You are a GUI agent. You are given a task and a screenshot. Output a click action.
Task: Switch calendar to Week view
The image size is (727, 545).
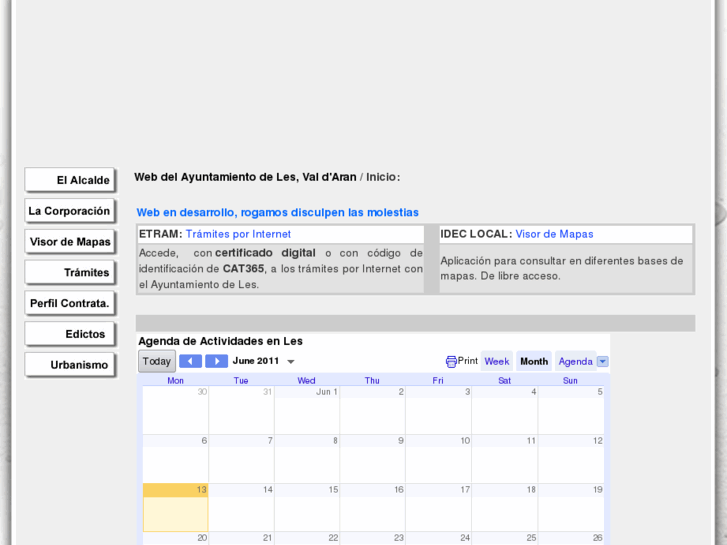click(497, 361)
